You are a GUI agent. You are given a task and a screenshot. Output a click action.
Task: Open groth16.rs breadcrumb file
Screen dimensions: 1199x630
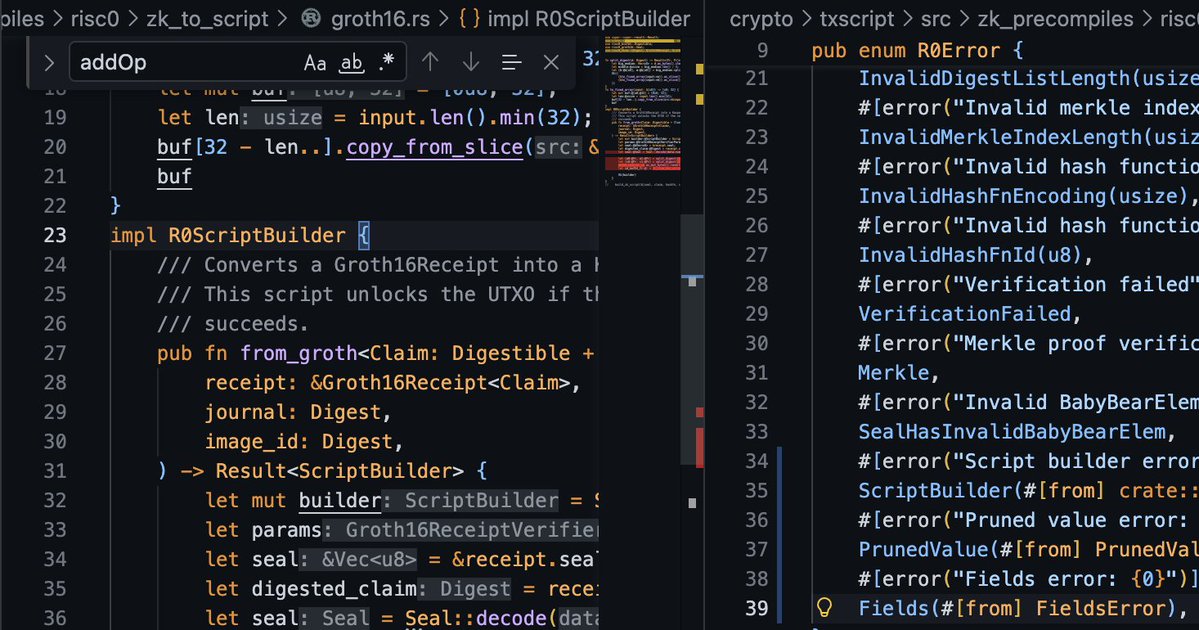pos(380,18)
